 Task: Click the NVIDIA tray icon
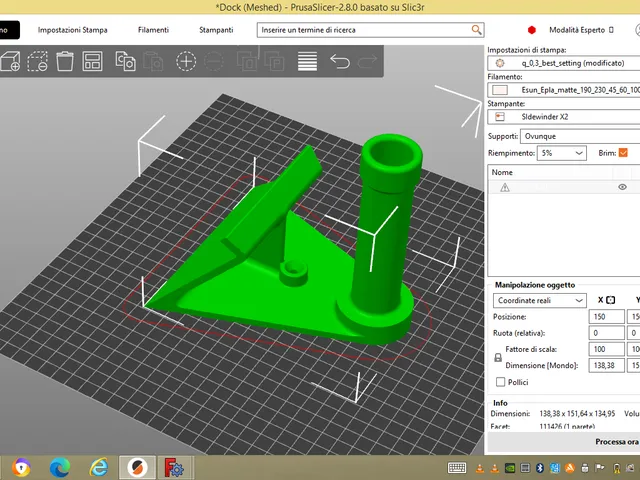[x=510, y=468]
